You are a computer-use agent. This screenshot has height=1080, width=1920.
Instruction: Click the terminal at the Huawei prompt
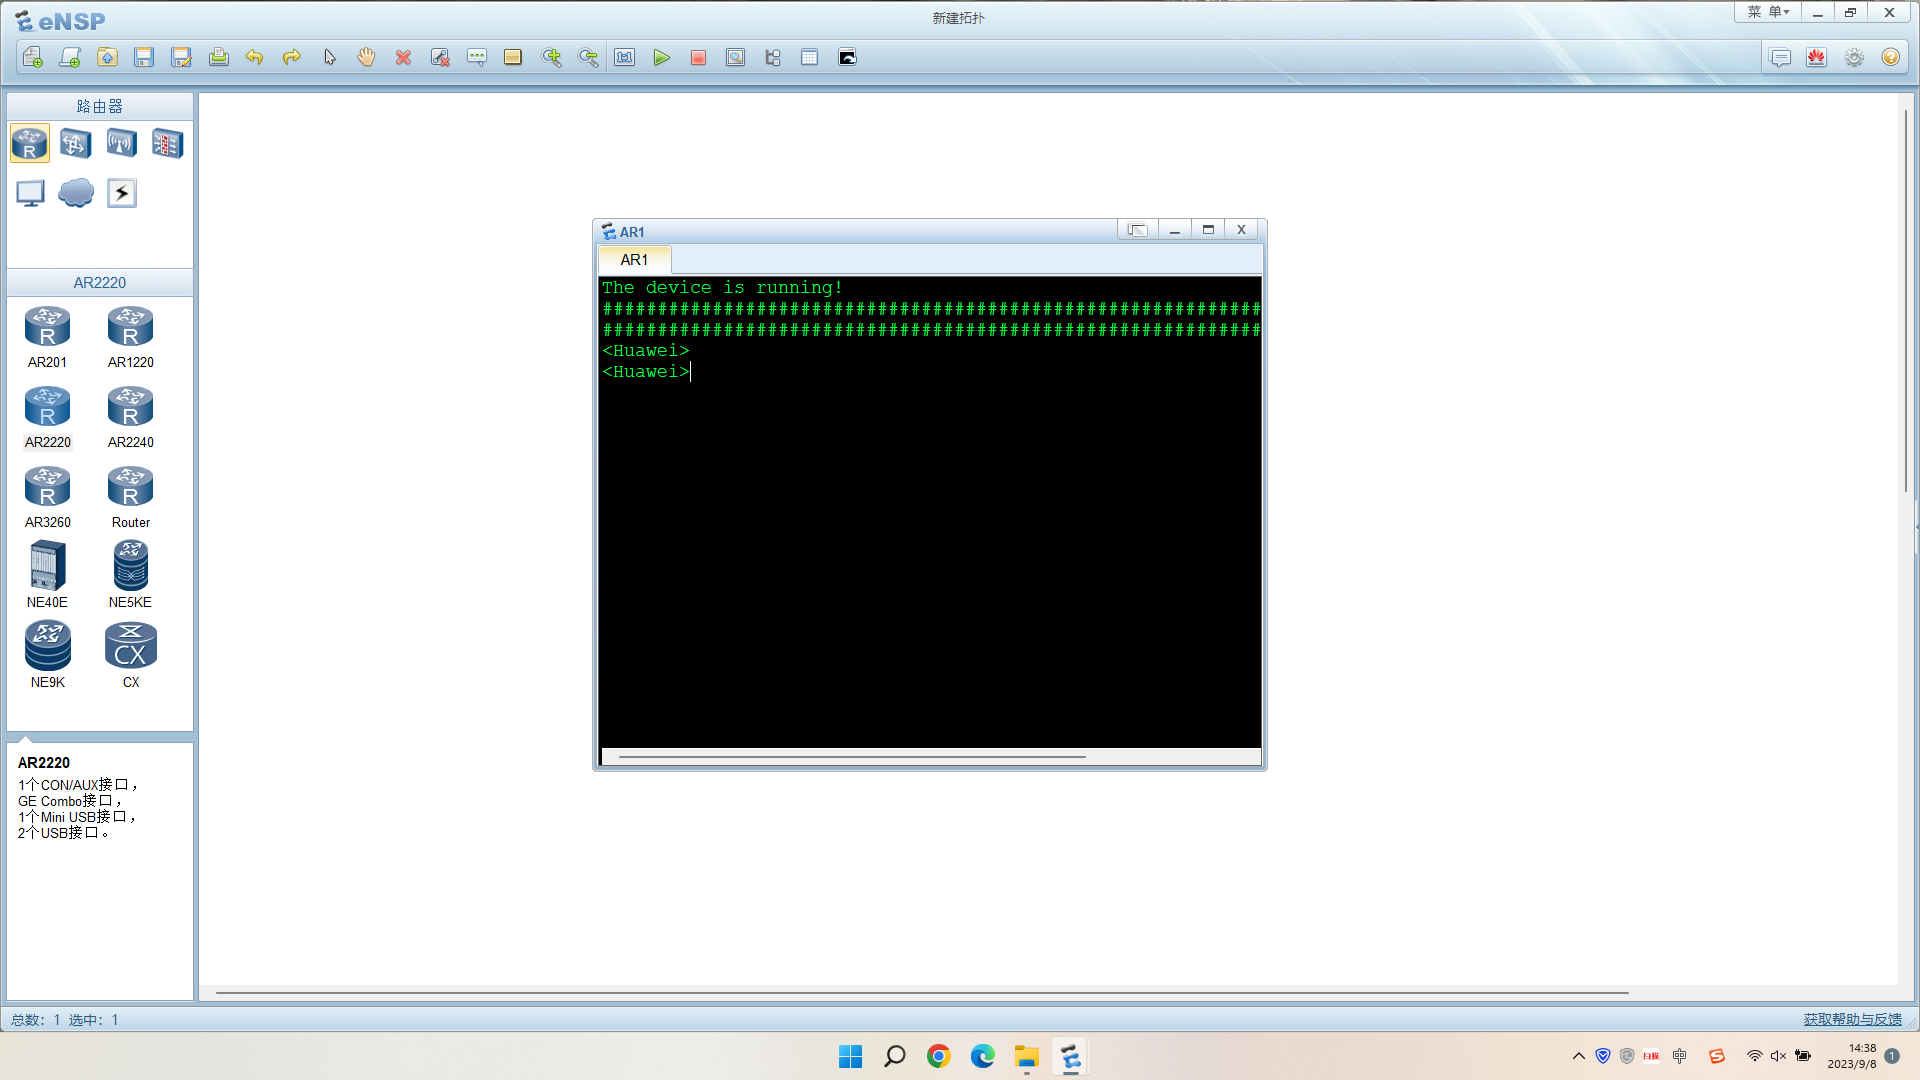pos(646,372)
